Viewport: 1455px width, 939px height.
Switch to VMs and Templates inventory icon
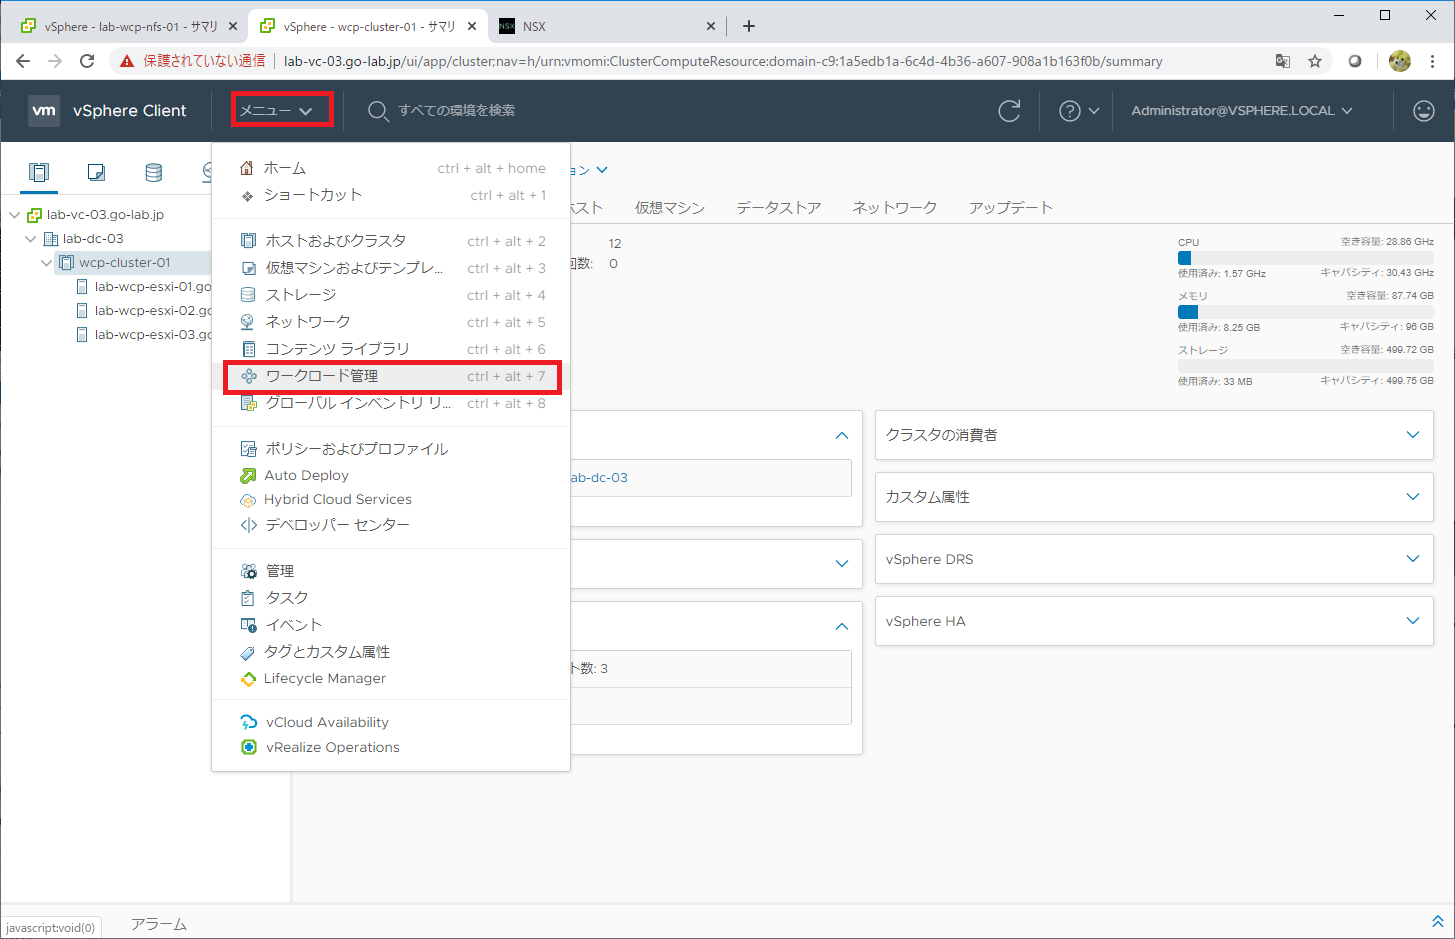point(96,172)
